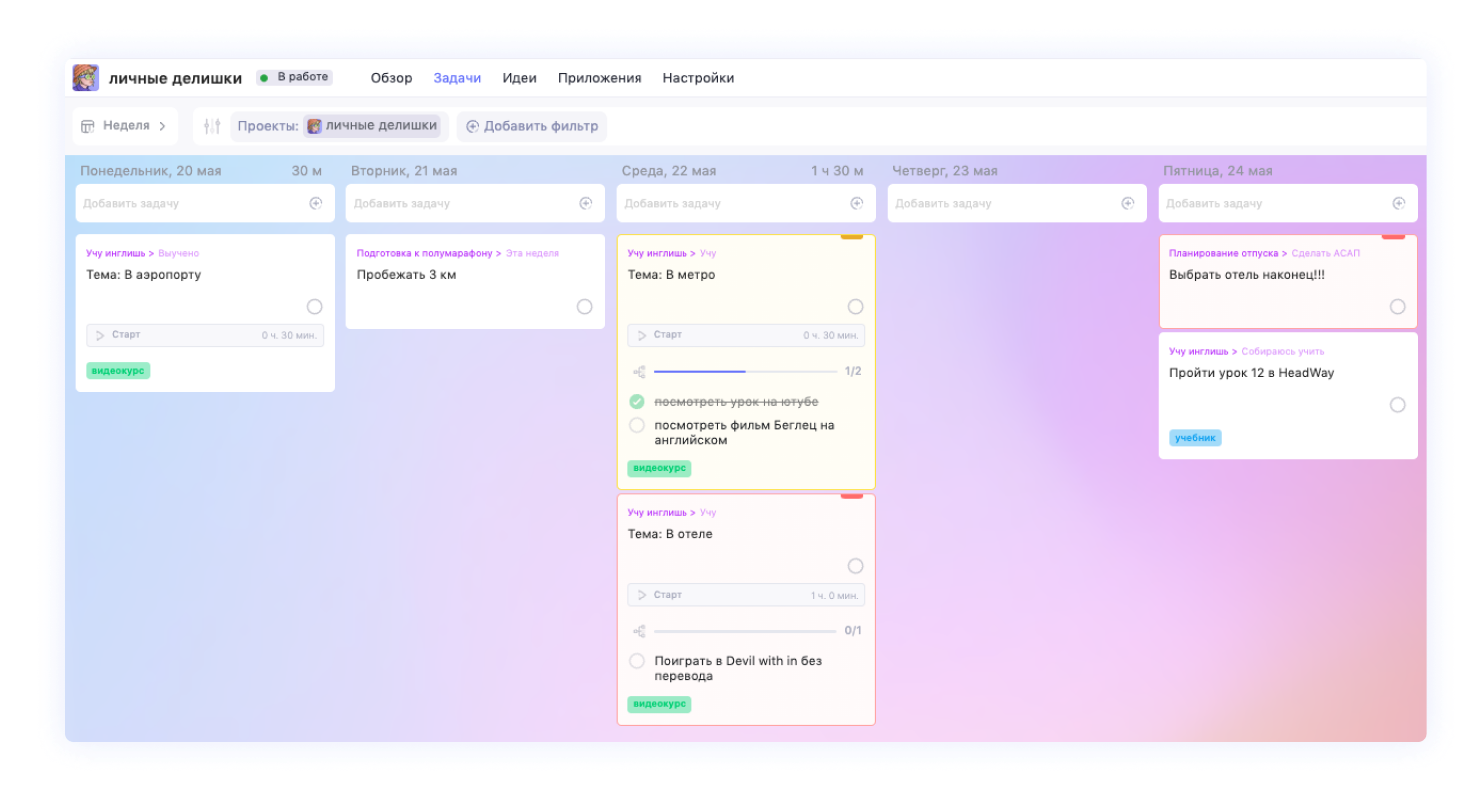This screenshot has height=800, width=1464.
Task: Open the В работе project status dropdown
Action: click(294, 78)
